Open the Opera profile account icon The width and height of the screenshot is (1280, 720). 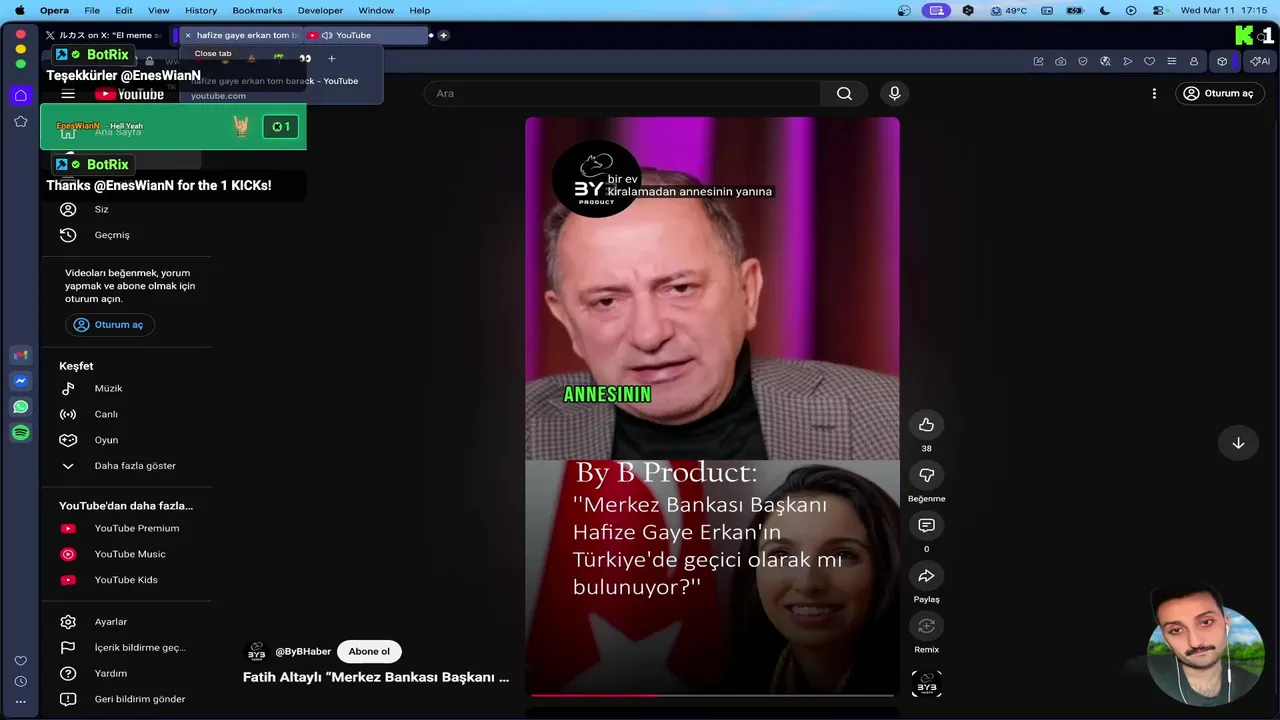[x=1193, y=61]
